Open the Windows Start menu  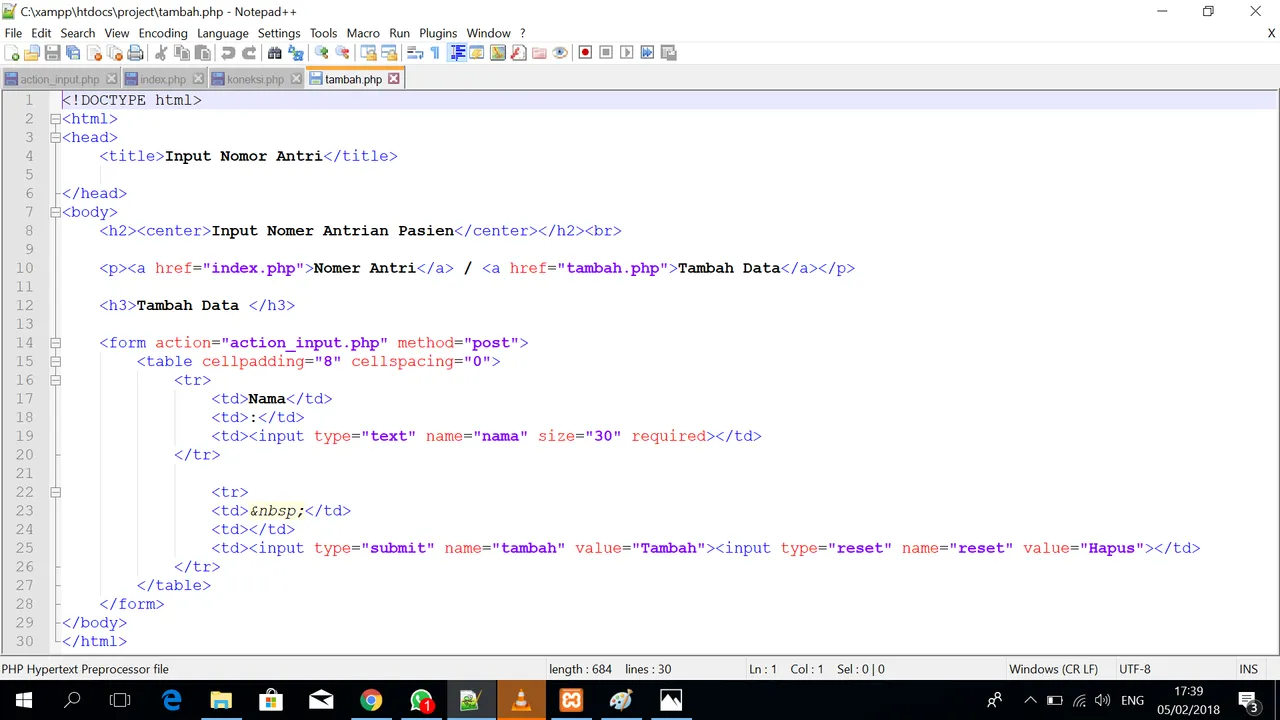tap(24, 700)
